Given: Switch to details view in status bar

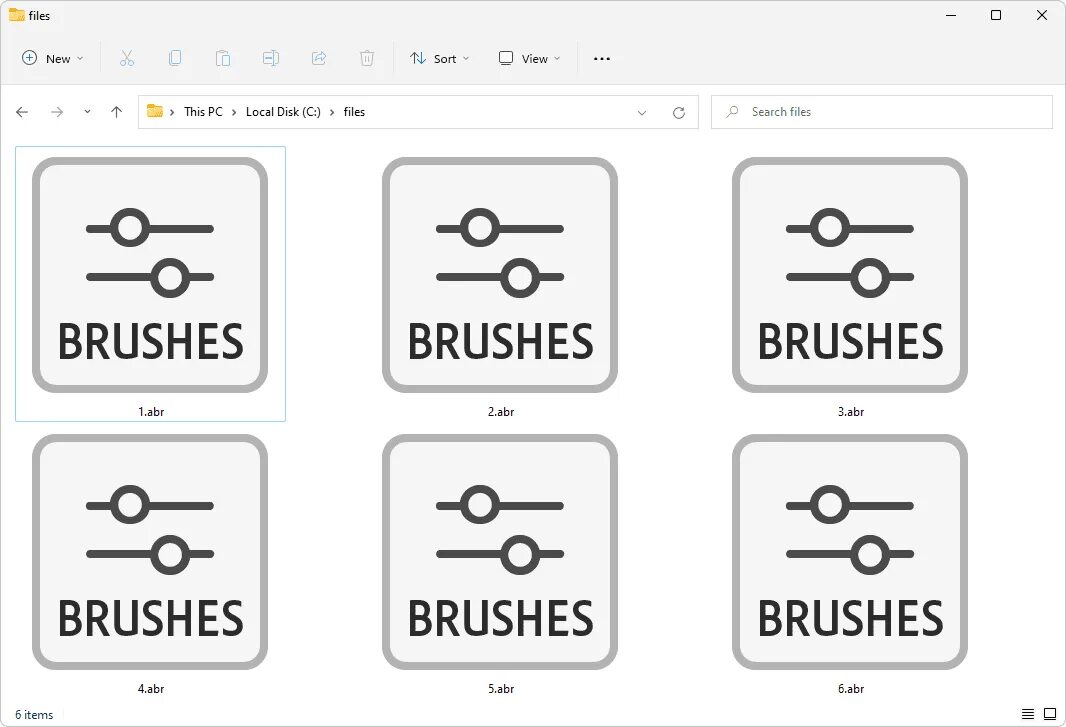Looking at the screenshot, I should point(1028,714).
